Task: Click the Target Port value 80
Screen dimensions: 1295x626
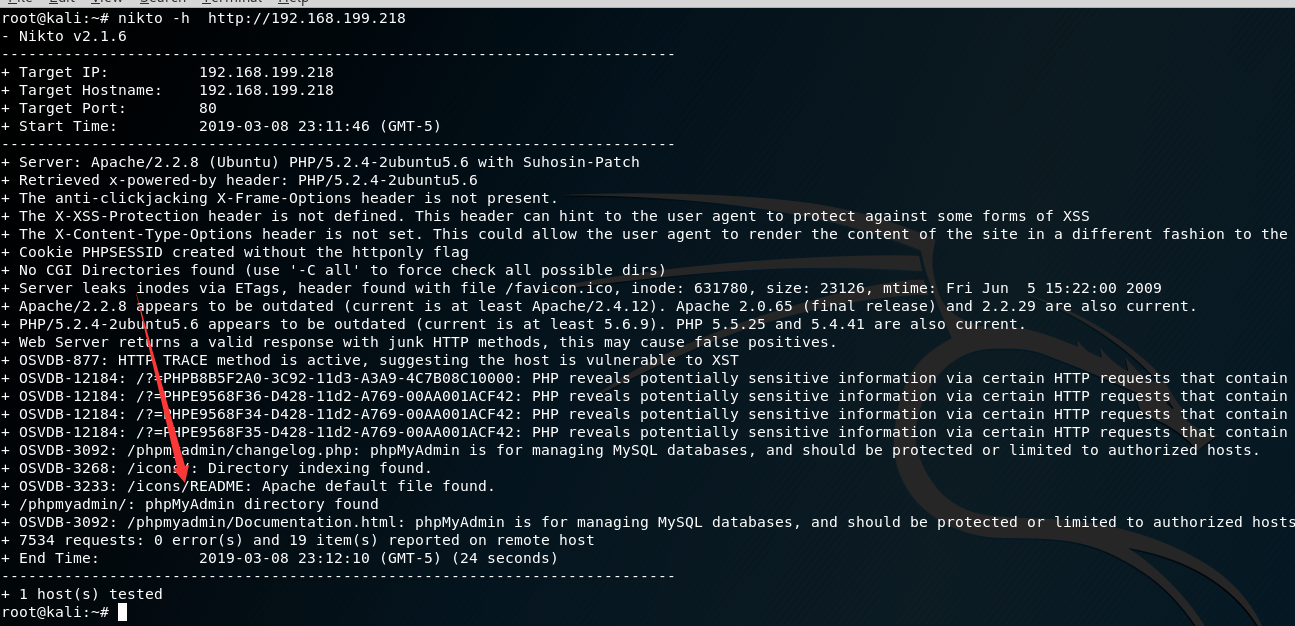Action: 208,108
